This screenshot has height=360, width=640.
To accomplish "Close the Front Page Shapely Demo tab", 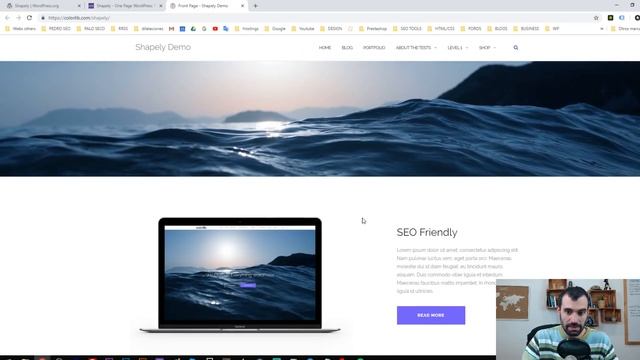I will pyautogui.click(x=242, y=6).
